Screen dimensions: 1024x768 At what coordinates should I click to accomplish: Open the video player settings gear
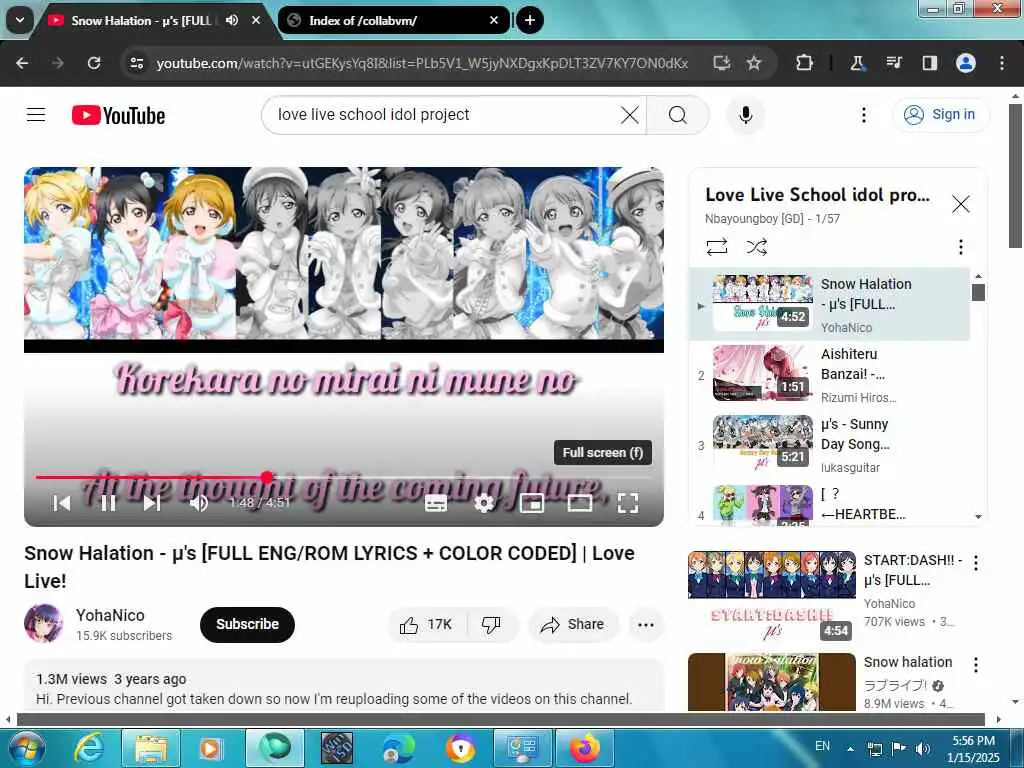[484, 504]
